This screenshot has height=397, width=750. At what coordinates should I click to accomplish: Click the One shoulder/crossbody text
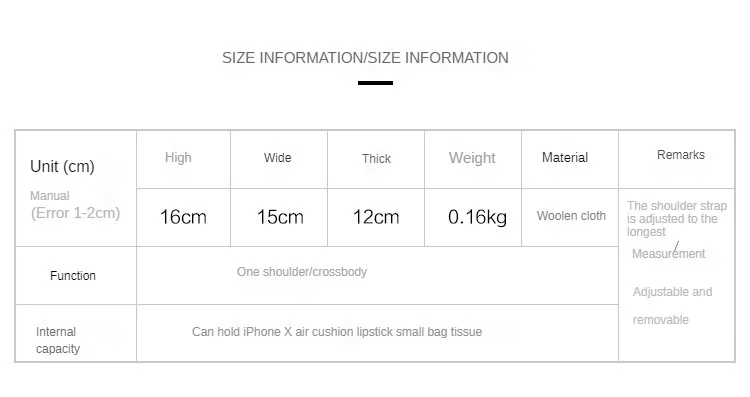[302, 272]
